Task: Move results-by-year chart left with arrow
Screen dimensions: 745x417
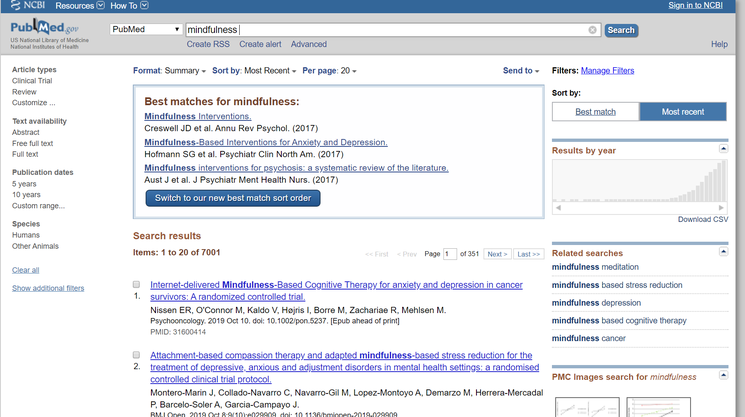Action: (x=558, y=208)
